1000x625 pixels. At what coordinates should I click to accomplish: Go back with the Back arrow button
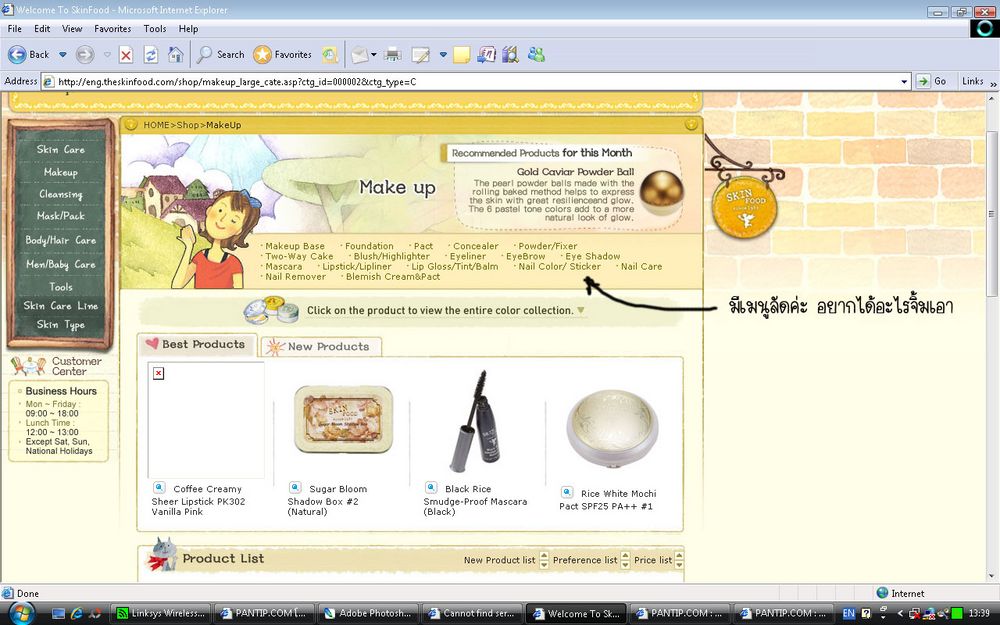(x=29, y=55)
